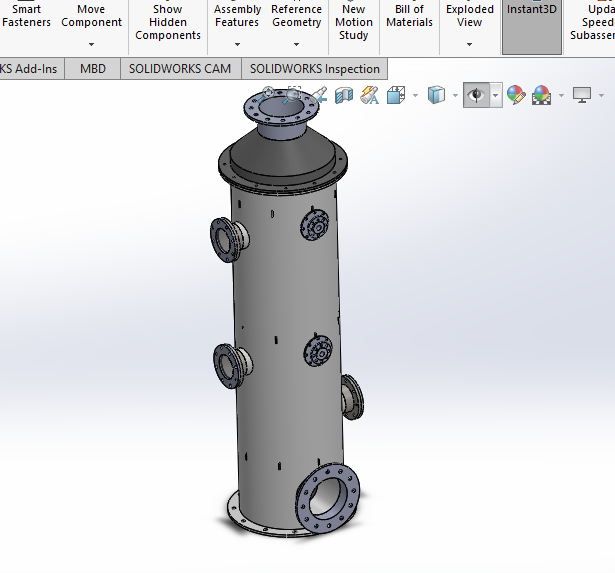The height and width of the screenshot is (573, 615).
Task: Click the Bill of Materials button
Action: click(410, 16)
